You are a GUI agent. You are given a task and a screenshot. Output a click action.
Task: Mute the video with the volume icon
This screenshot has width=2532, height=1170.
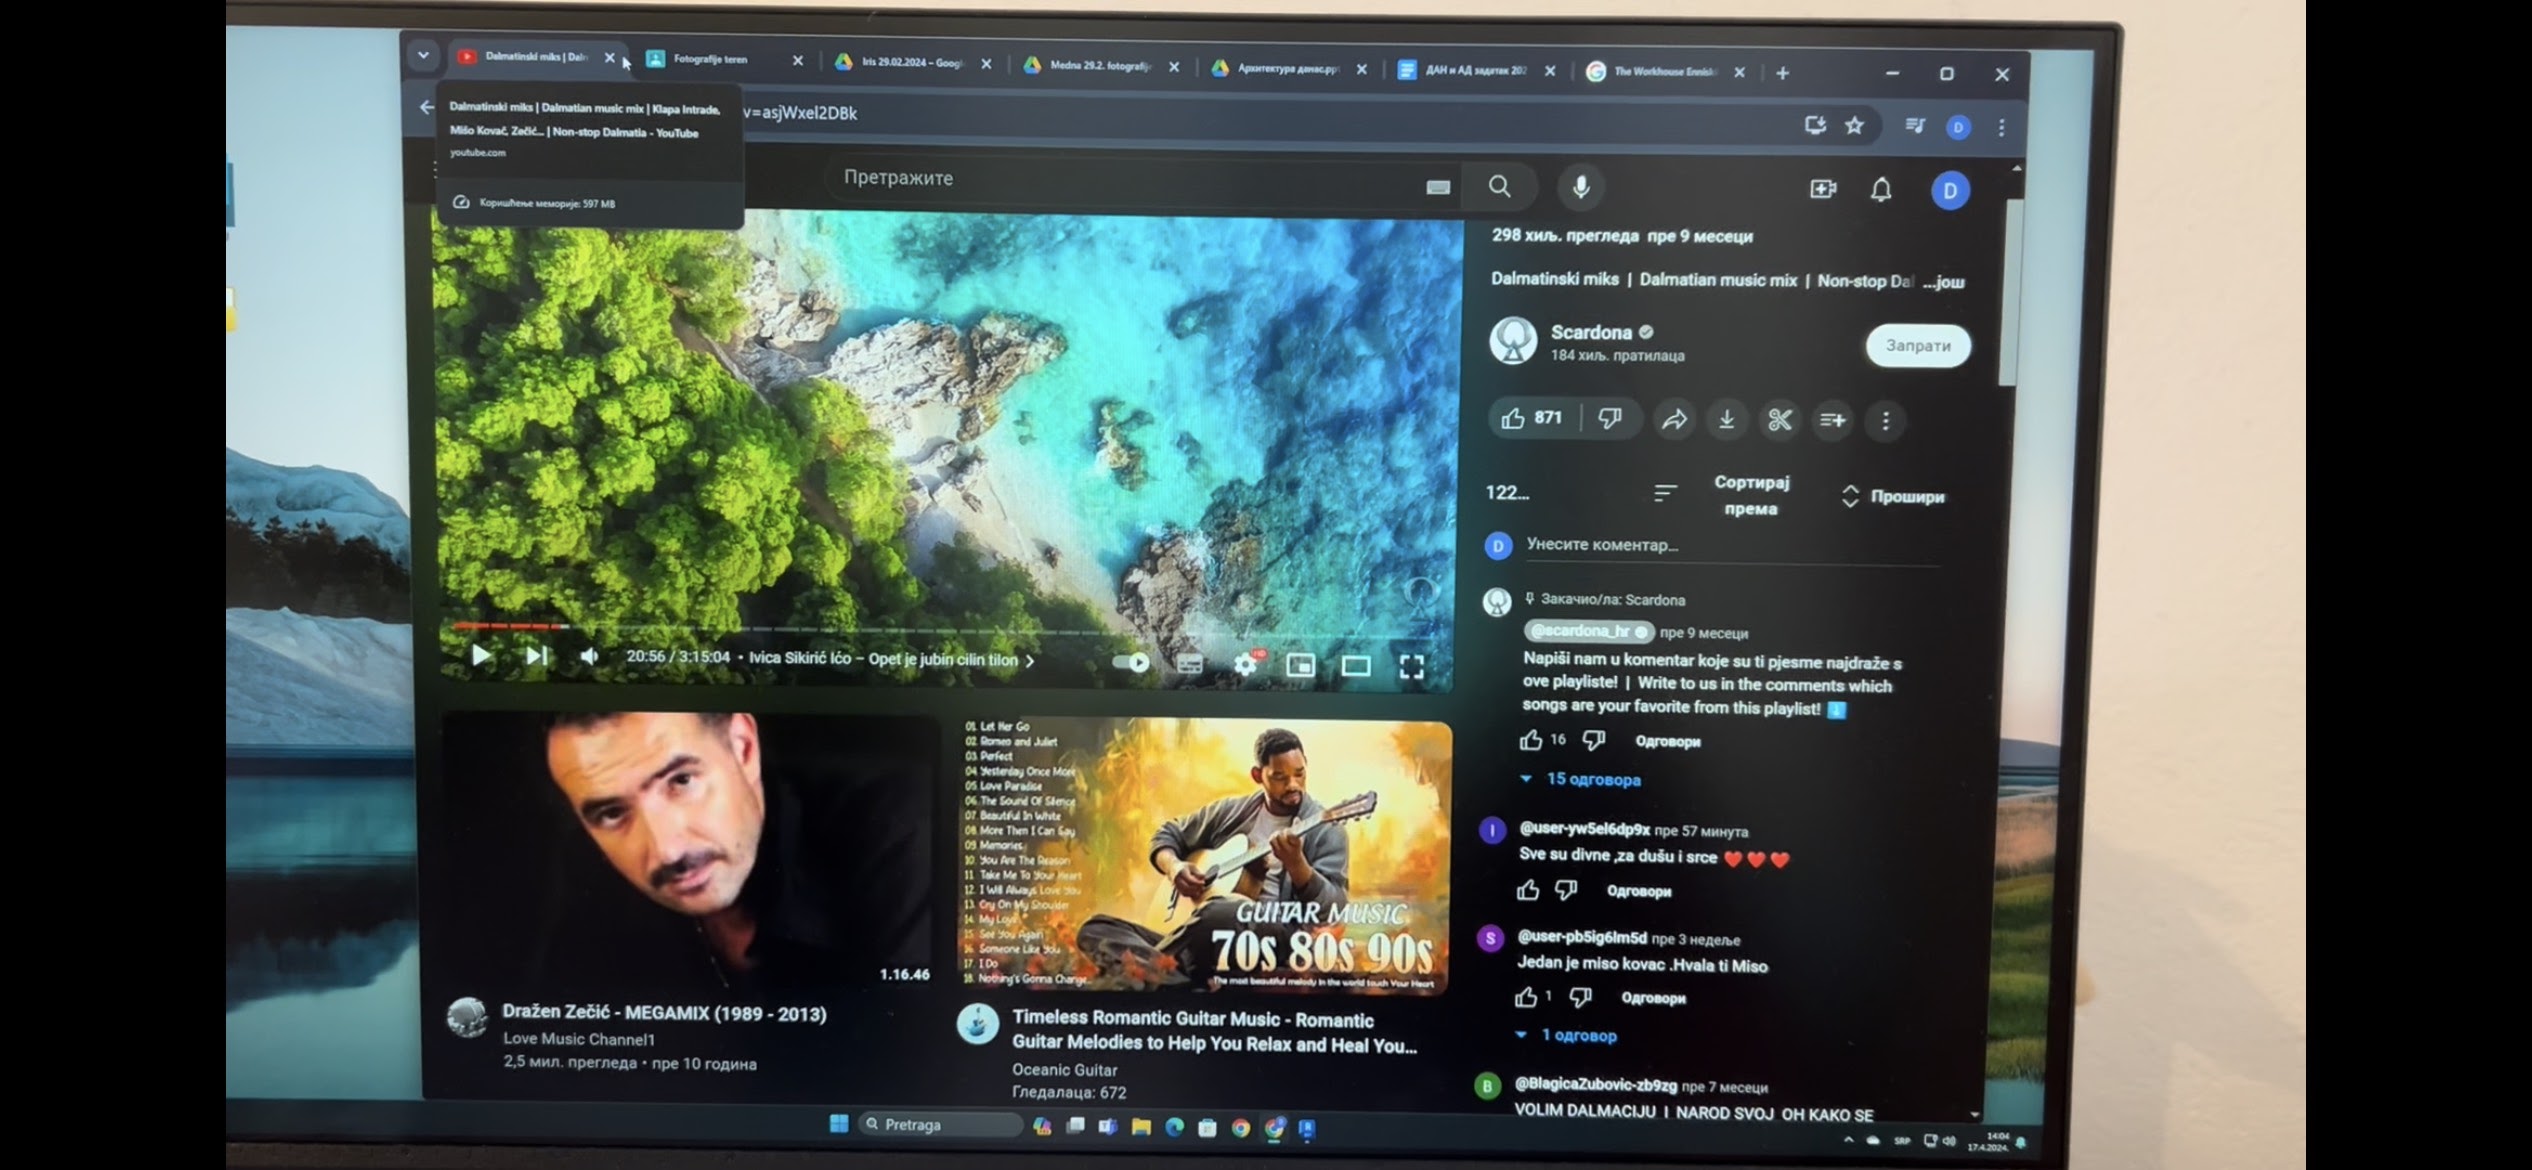(589, 656)
